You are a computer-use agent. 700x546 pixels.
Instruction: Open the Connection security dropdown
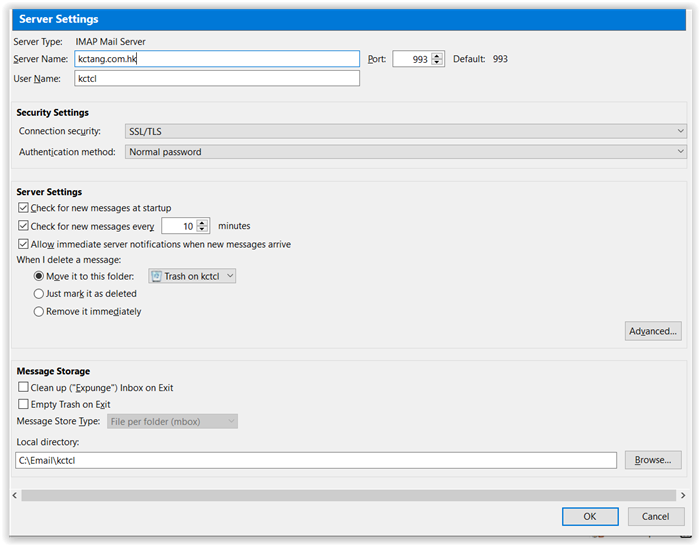coord(405,131)
